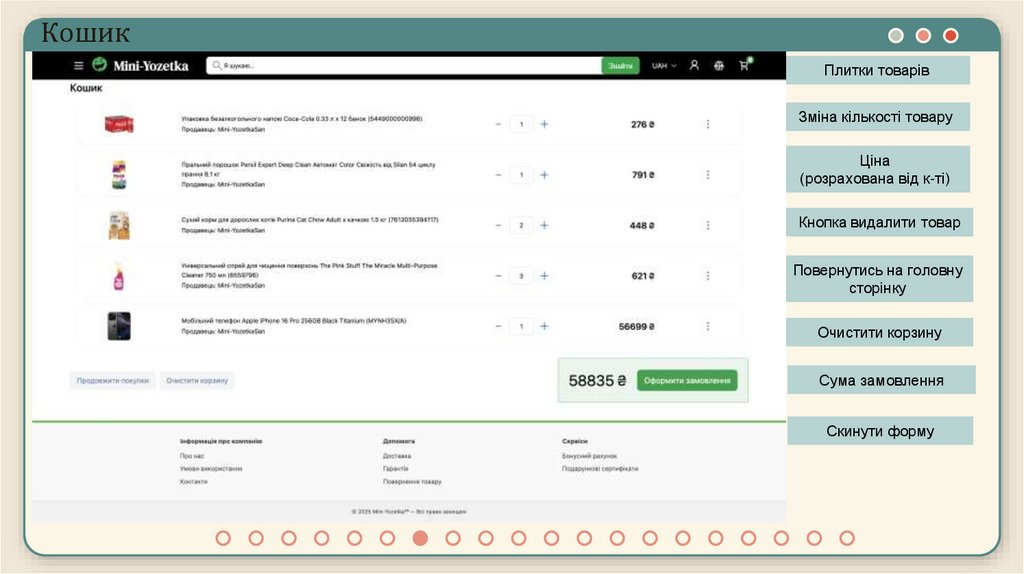
Task: Click the 'Кнопка видалити товар' label
Action: coord(879,223)
